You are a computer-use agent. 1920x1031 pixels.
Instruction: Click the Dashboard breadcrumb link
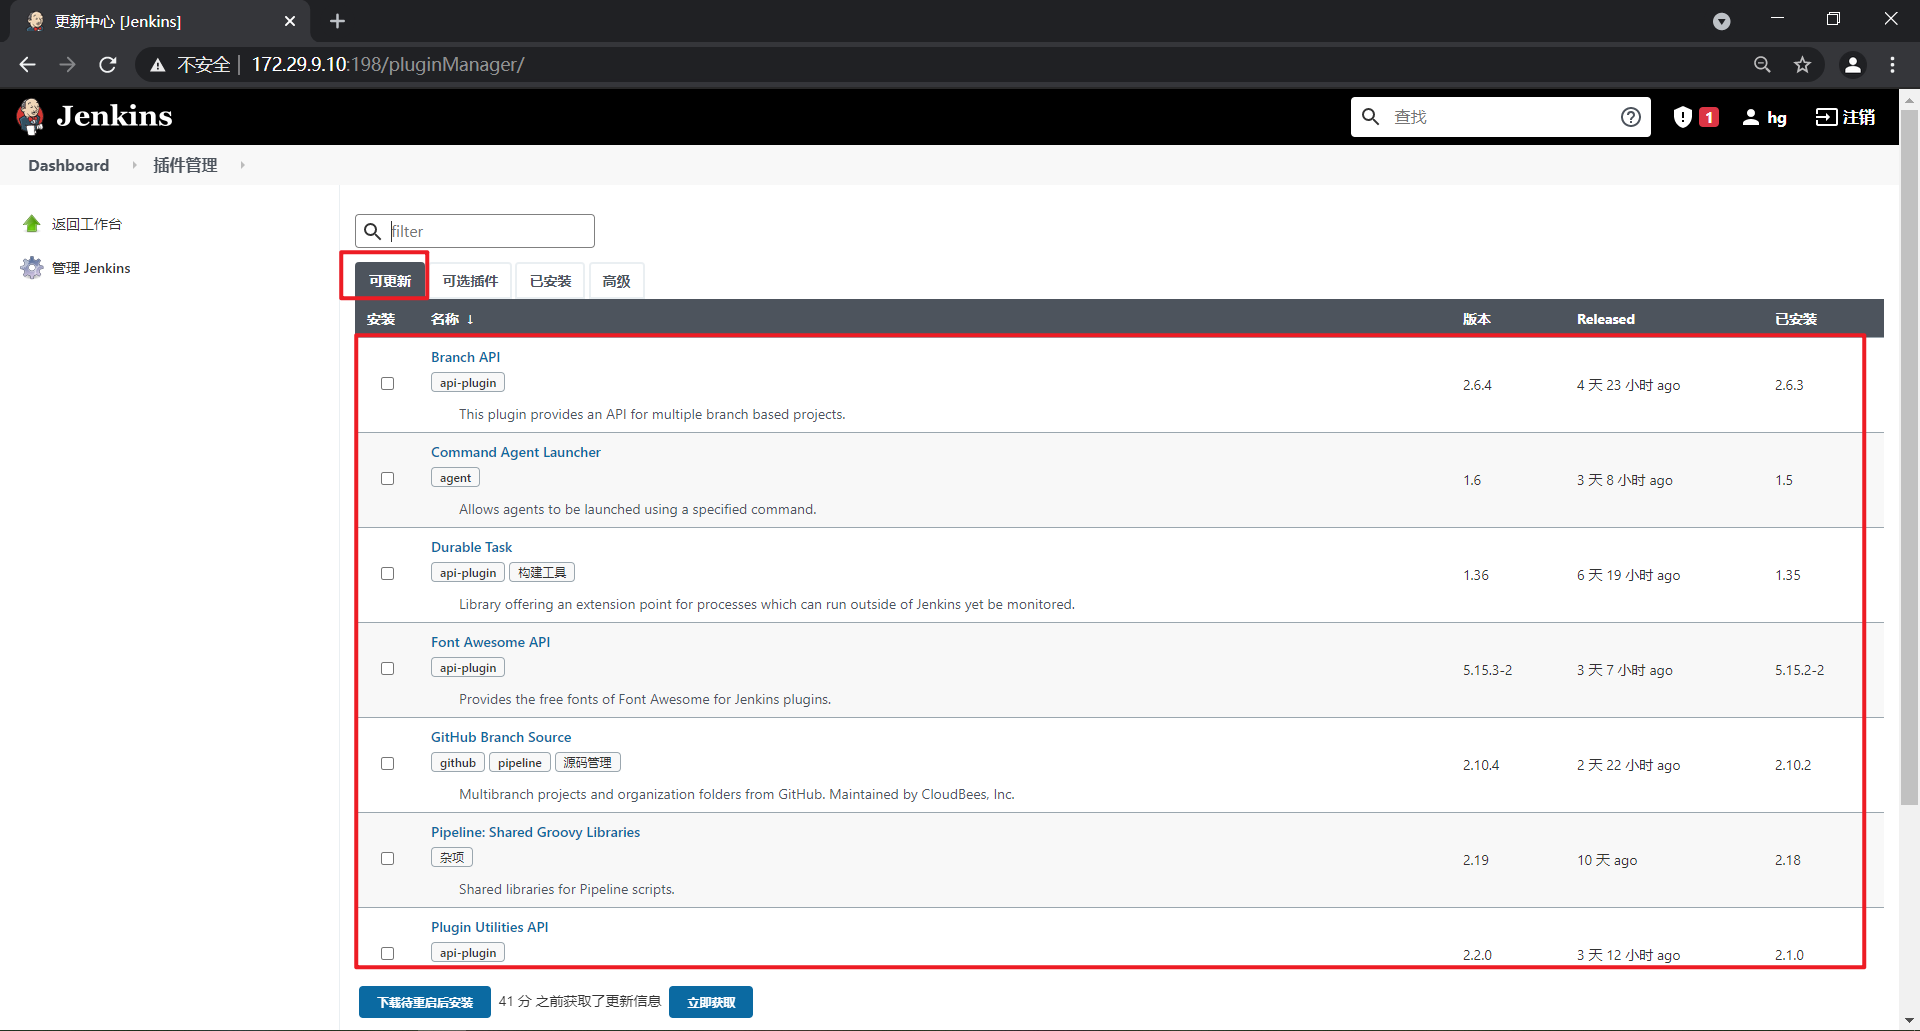69,165
